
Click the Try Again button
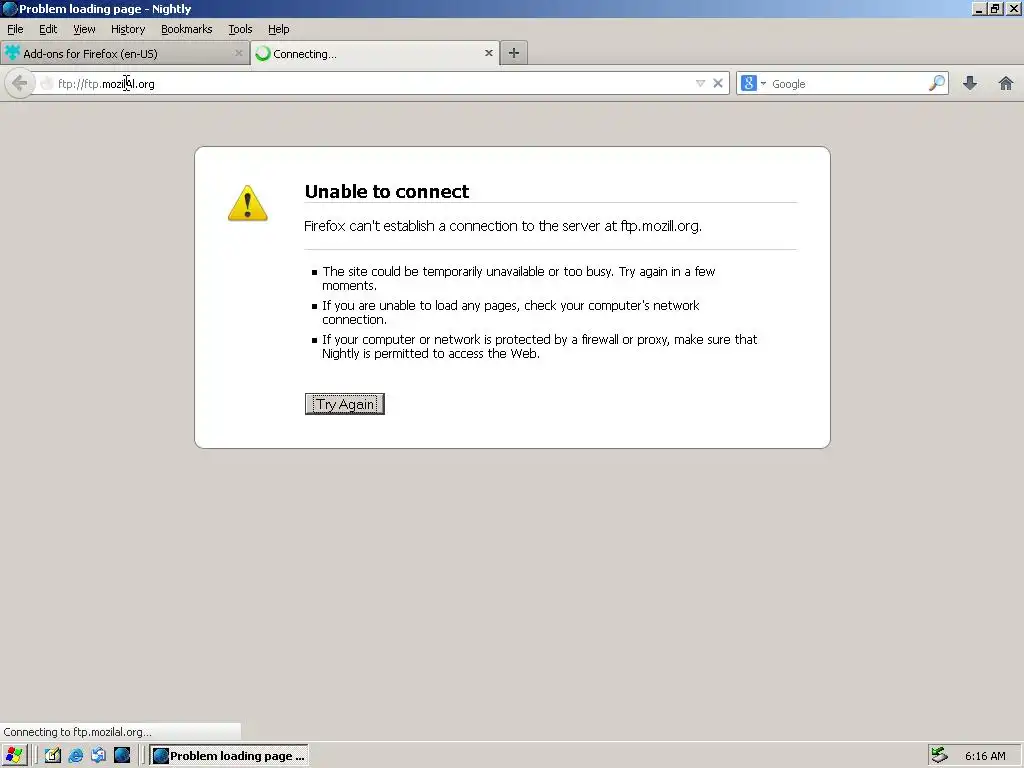point(345,404)
